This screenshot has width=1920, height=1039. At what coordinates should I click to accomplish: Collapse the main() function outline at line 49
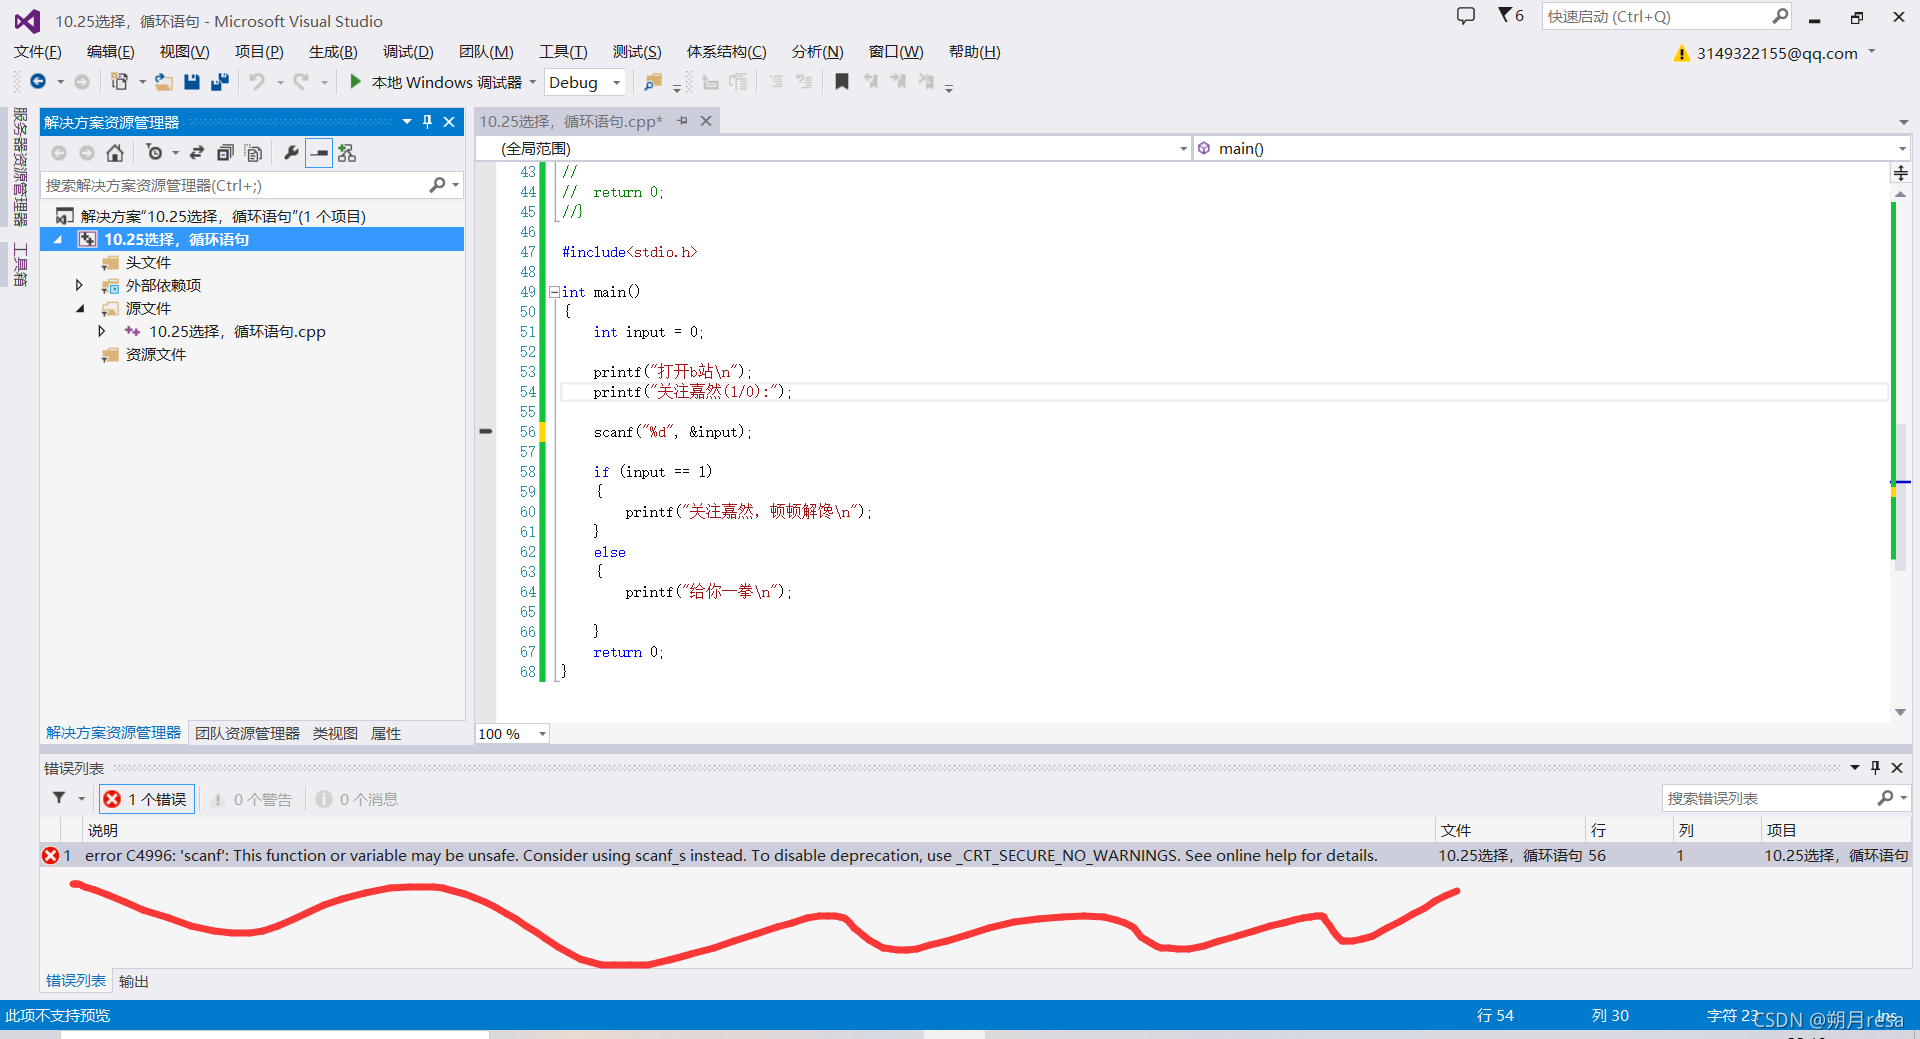point(554,292)
